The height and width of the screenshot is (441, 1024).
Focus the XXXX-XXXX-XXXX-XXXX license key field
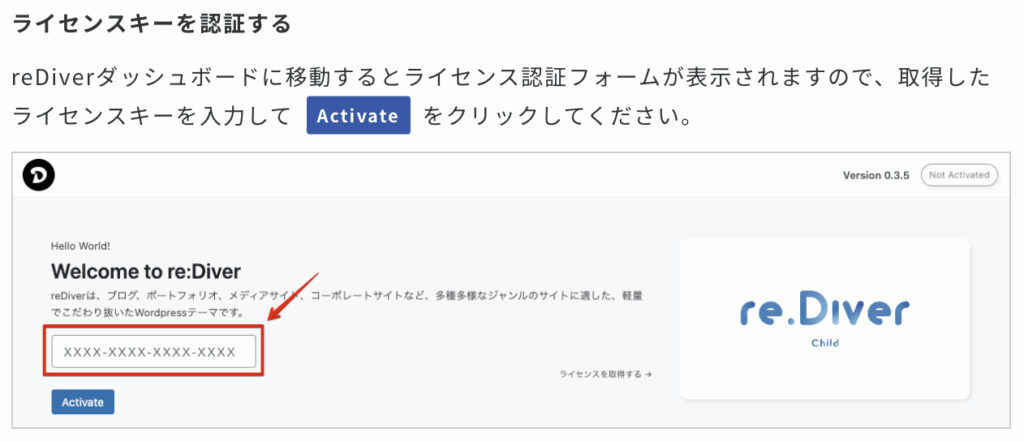[x=153, y=353]
